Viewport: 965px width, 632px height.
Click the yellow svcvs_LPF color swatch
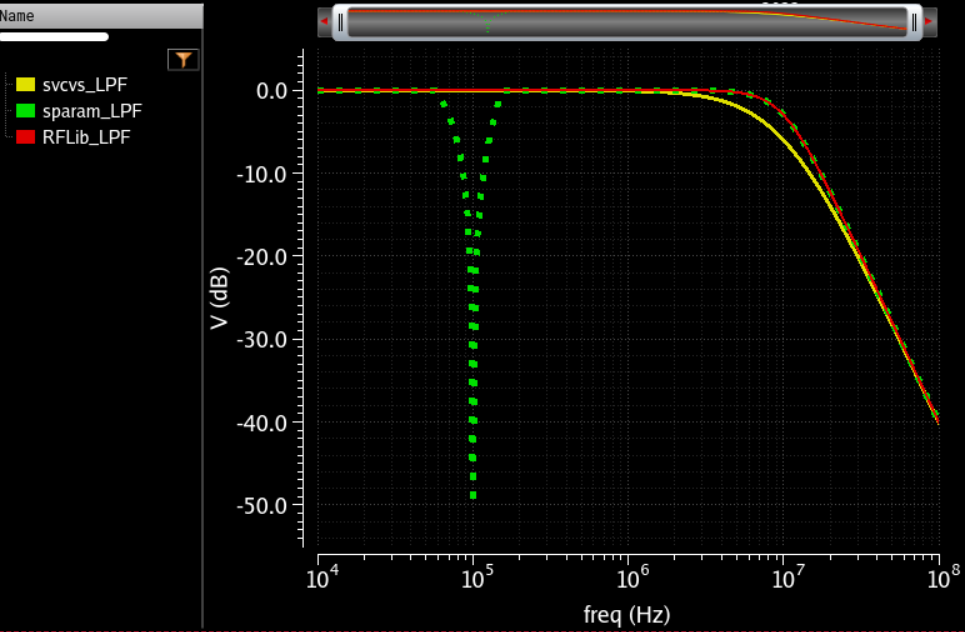(x=25, y=84)
